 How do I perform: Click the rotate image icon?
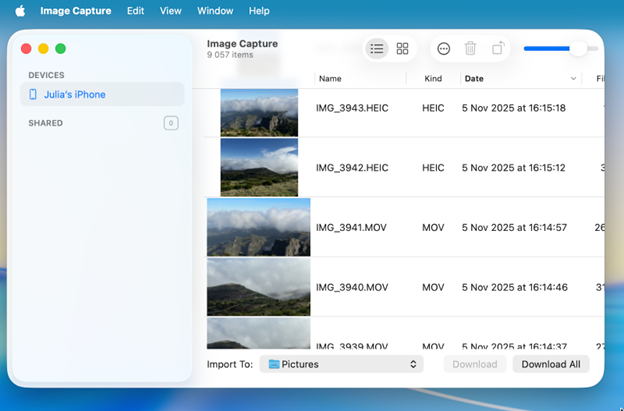pyautogui.click(x=498, y=48)
